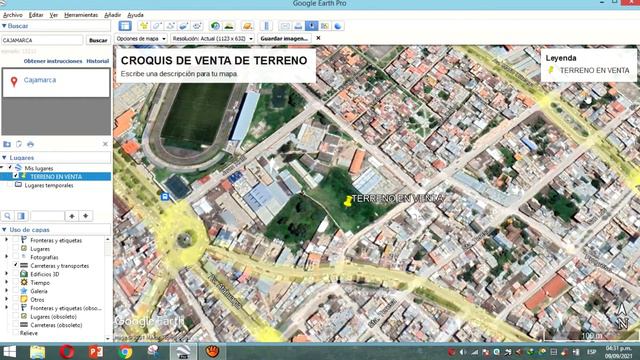Click the Print toolbar icon
Screen dimensions: 640x360
[x=298, y=26]
